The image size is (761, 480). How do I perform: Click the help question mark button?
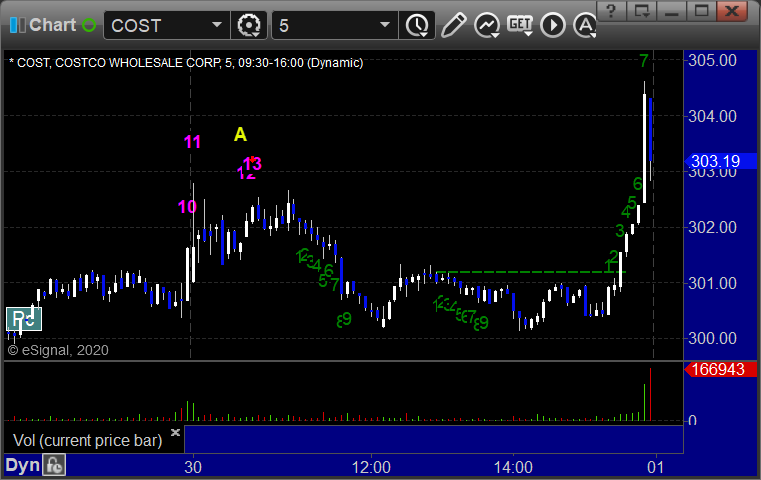click(611, 11)
